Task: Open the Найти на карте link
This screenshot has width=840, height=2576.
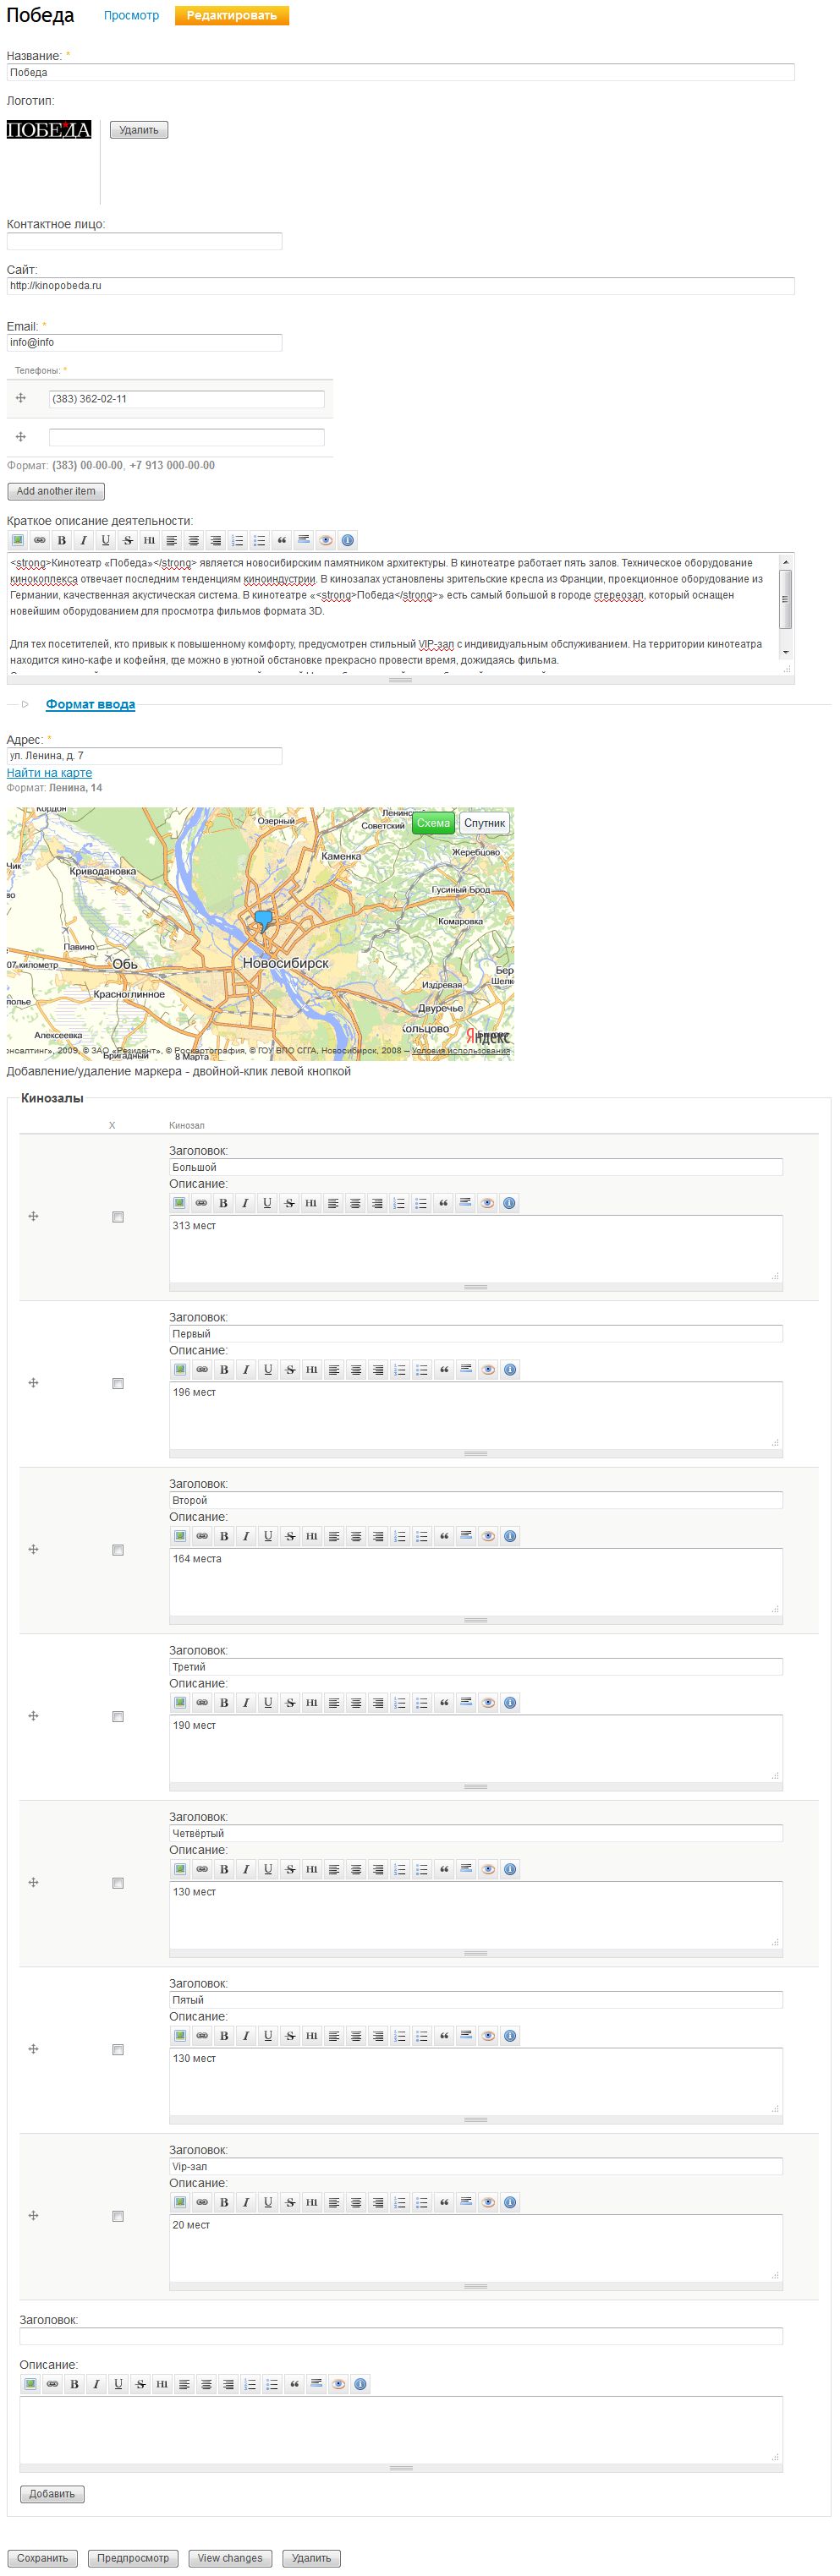Action: click(49, 773)
